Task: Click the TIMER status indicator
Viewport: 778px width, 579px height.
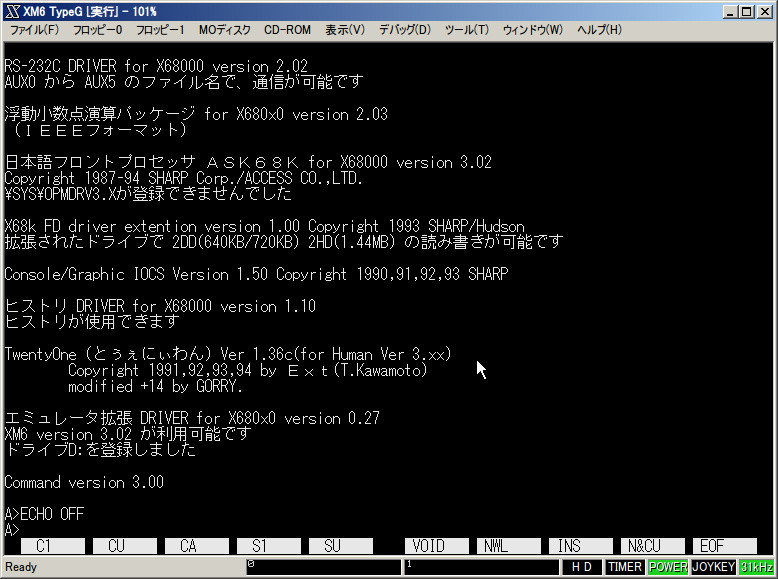Action: click(x=625, y=567)
